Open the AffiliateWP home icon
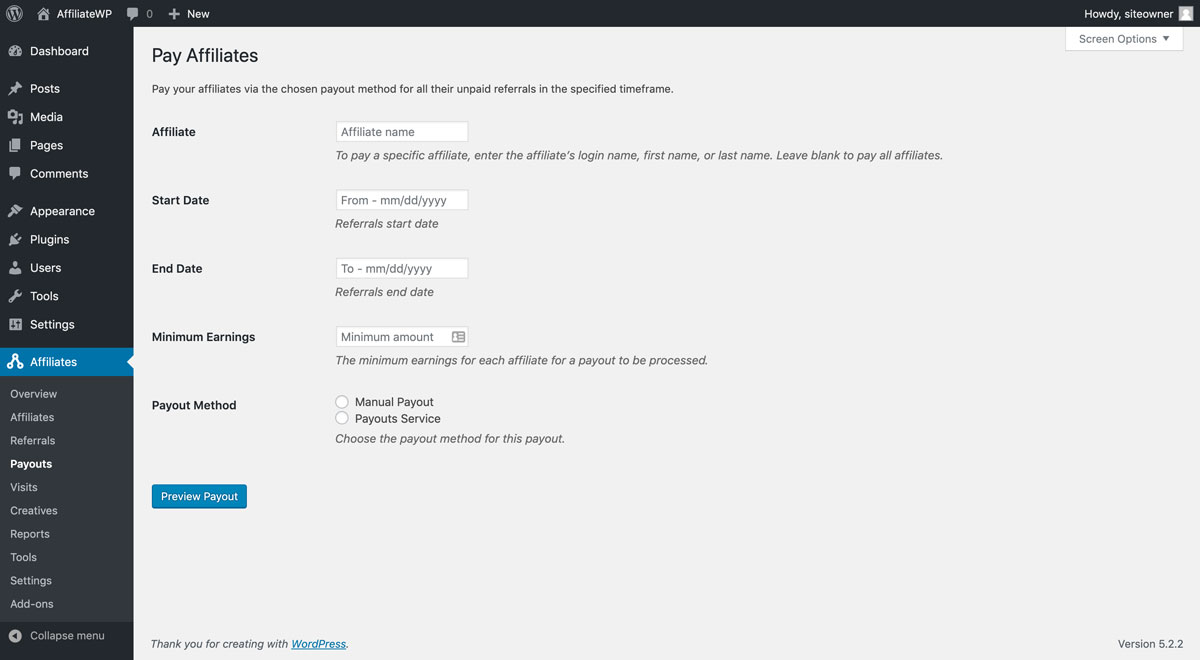Viewport: 1200px width, 660px height. coord(43,14)
